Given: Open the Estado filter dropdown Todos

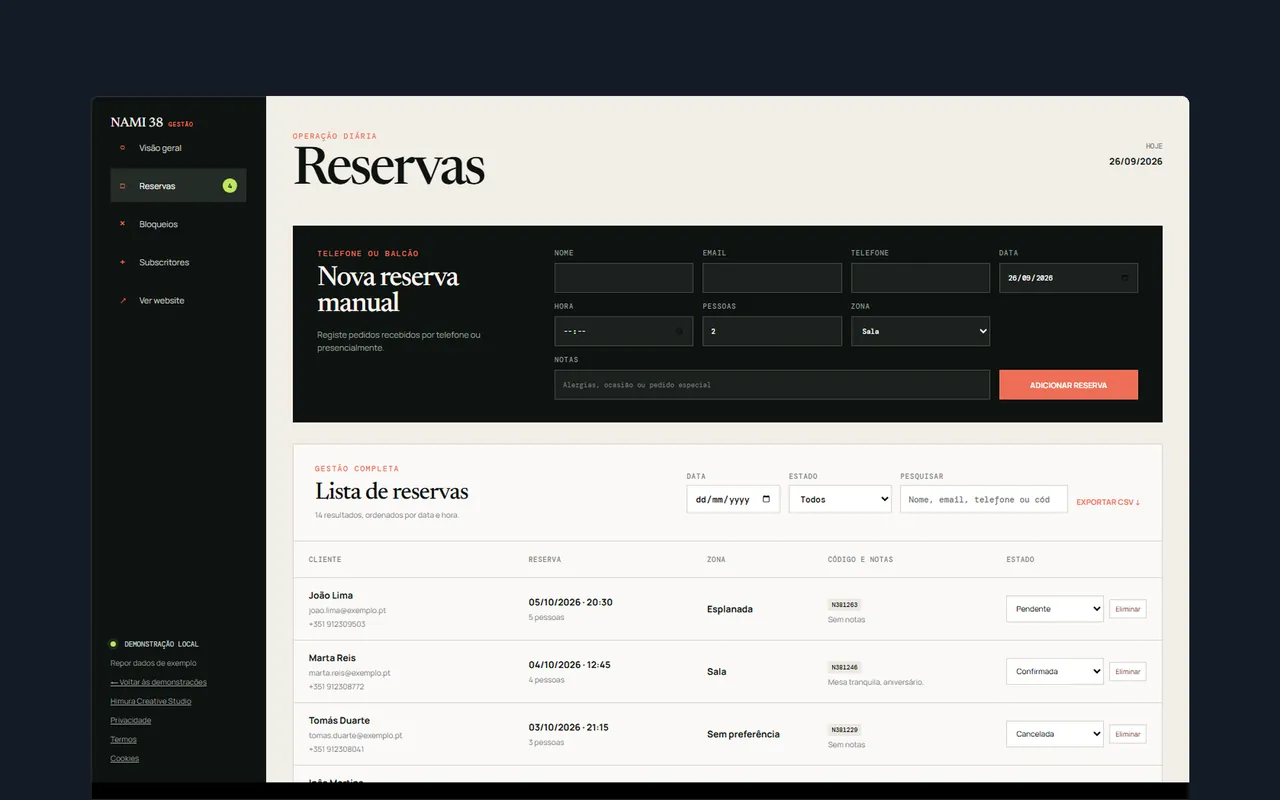Looking at the screenshot, I should (840, 499).
